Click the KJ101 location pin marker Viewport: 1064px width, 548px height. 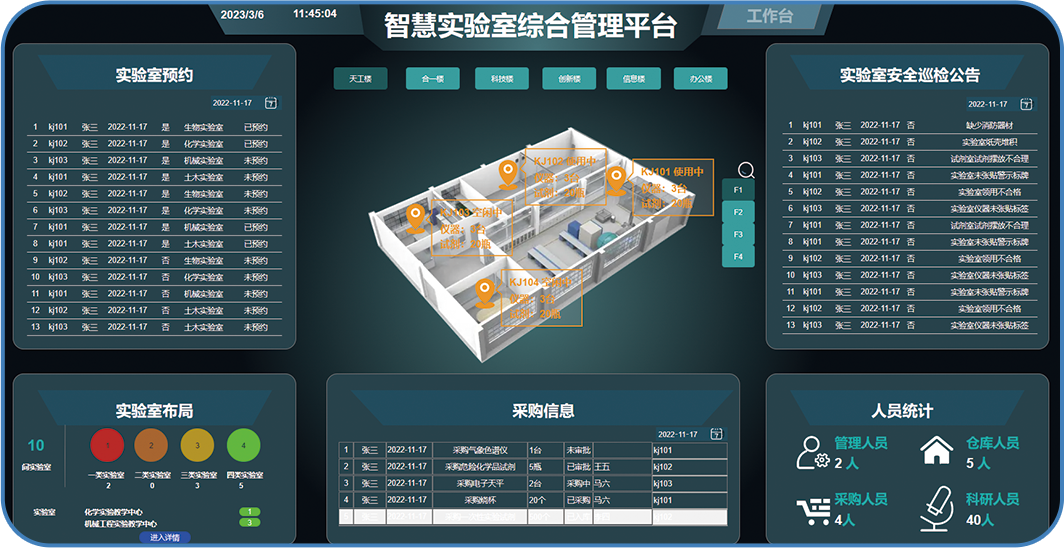616,180
